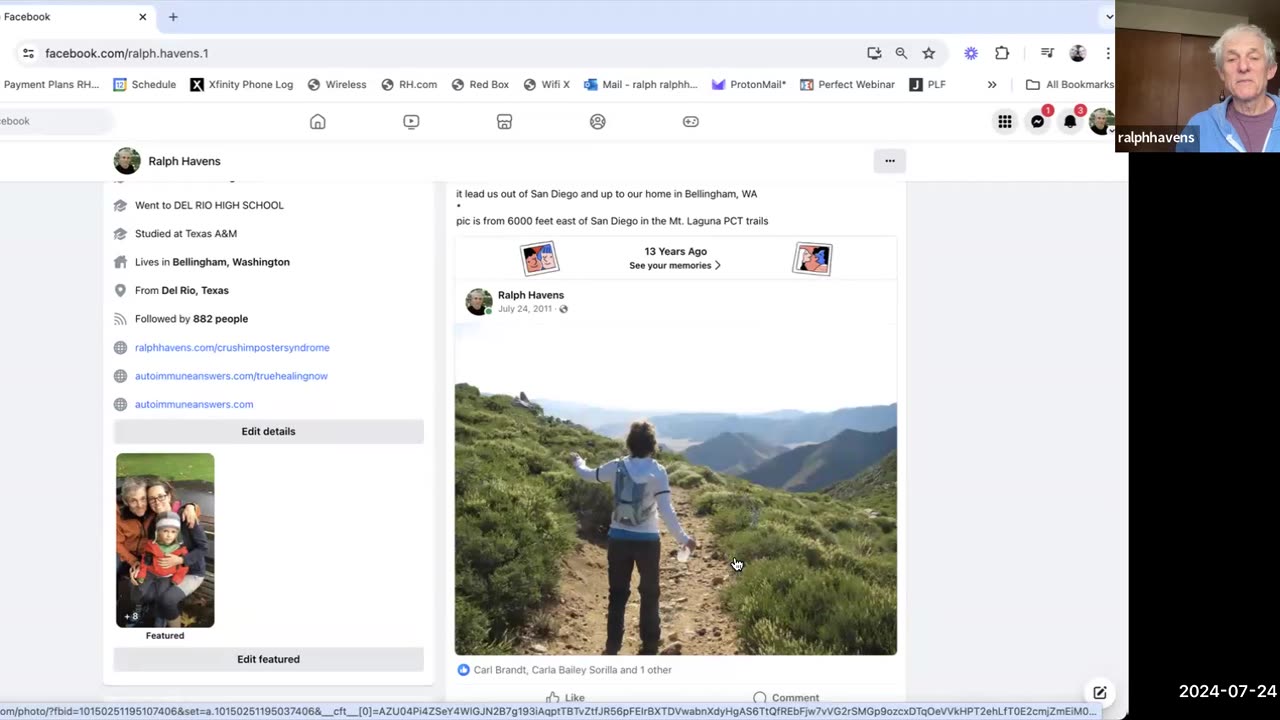Viewport: 1280px width, 720px height.
Task: Open Chrome Extensions puzzle icon
Action: pyautogui.click(x=1002, y=53)
